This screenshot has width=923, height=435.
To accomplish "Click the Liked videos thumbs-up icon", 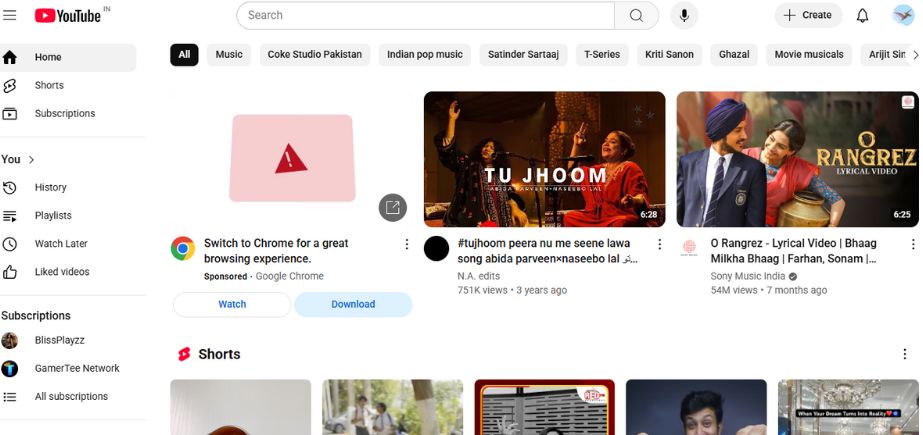I will (x=9, y=272).
